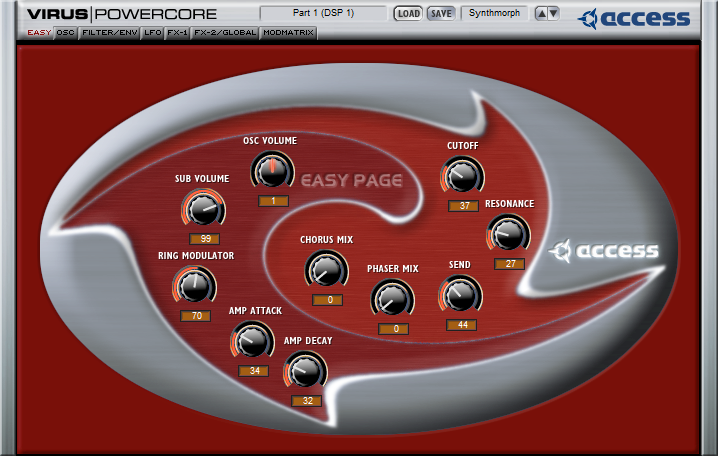Screen dimensions: 718x456
Task: Open the MODMATRIX tab
Action: point(288,33)
